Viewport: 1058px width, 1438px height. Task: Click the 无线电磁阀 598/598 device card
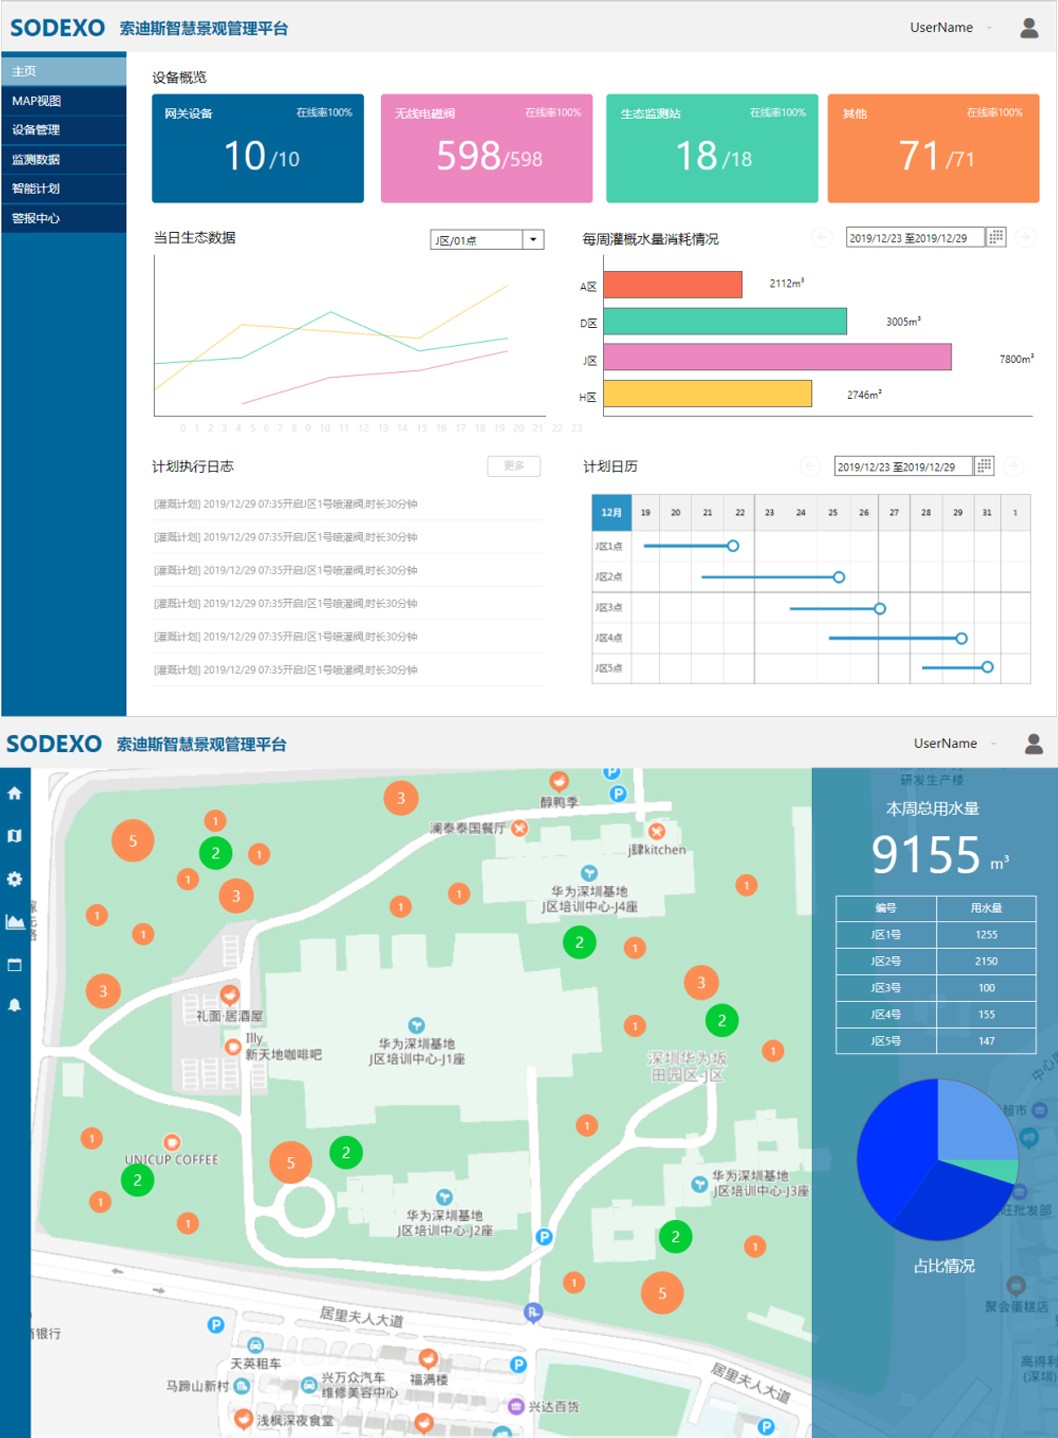tap(487, 148)
